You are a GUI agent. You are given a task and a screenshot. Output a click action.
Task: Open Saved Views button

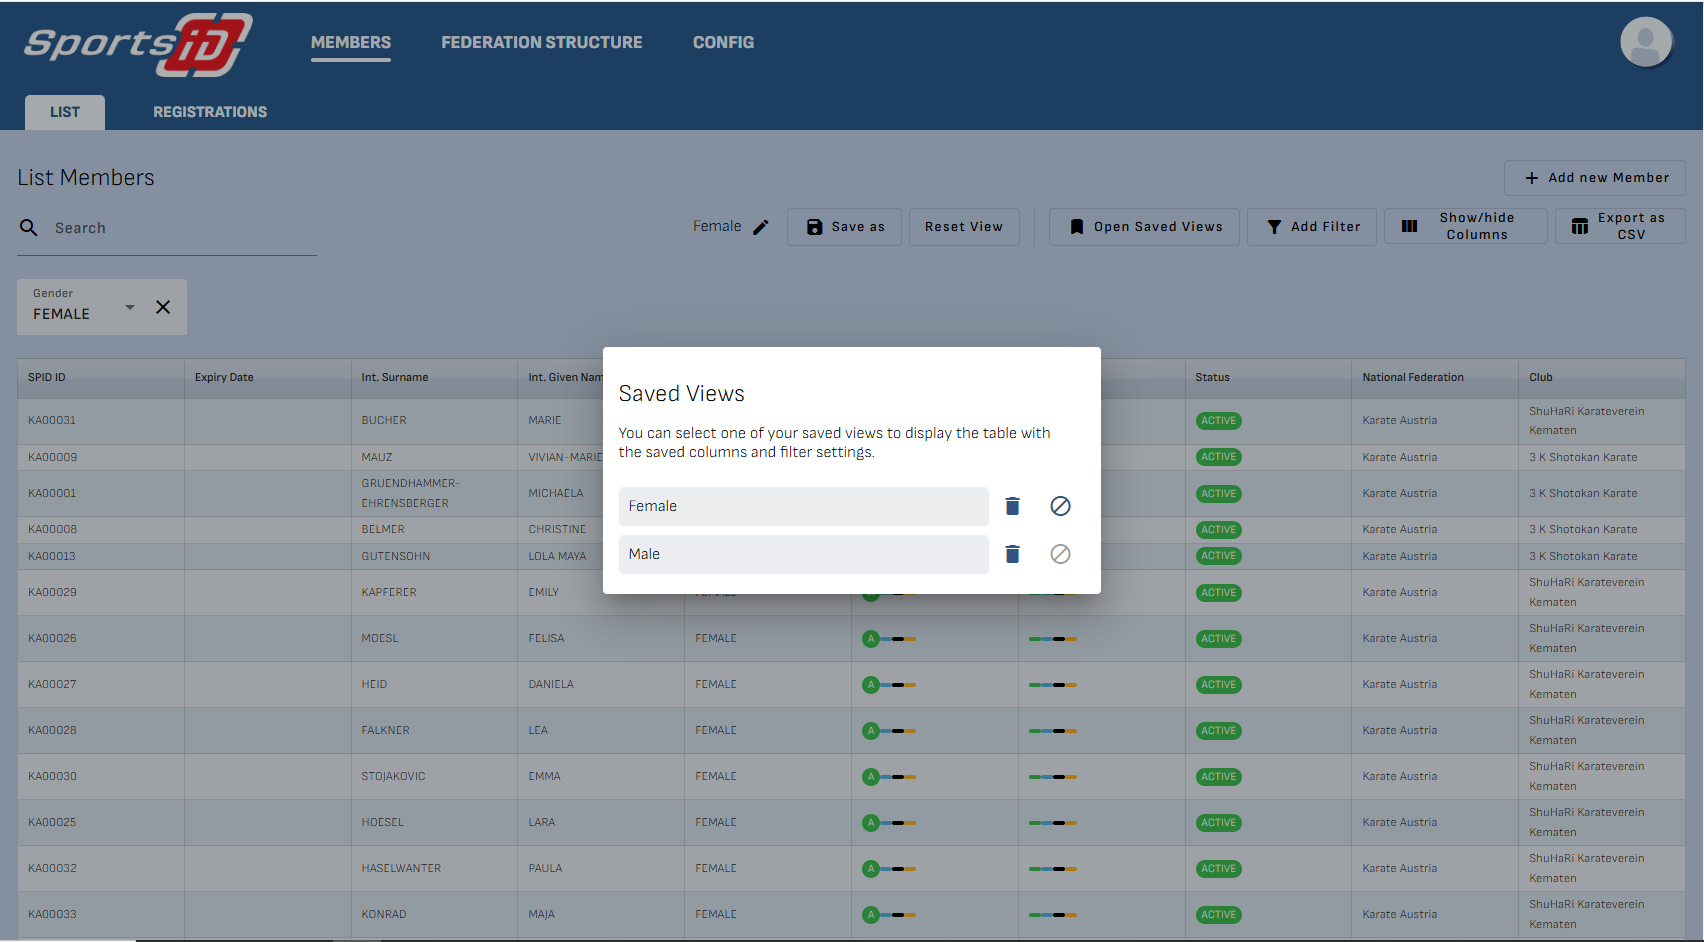(1144, 227)
